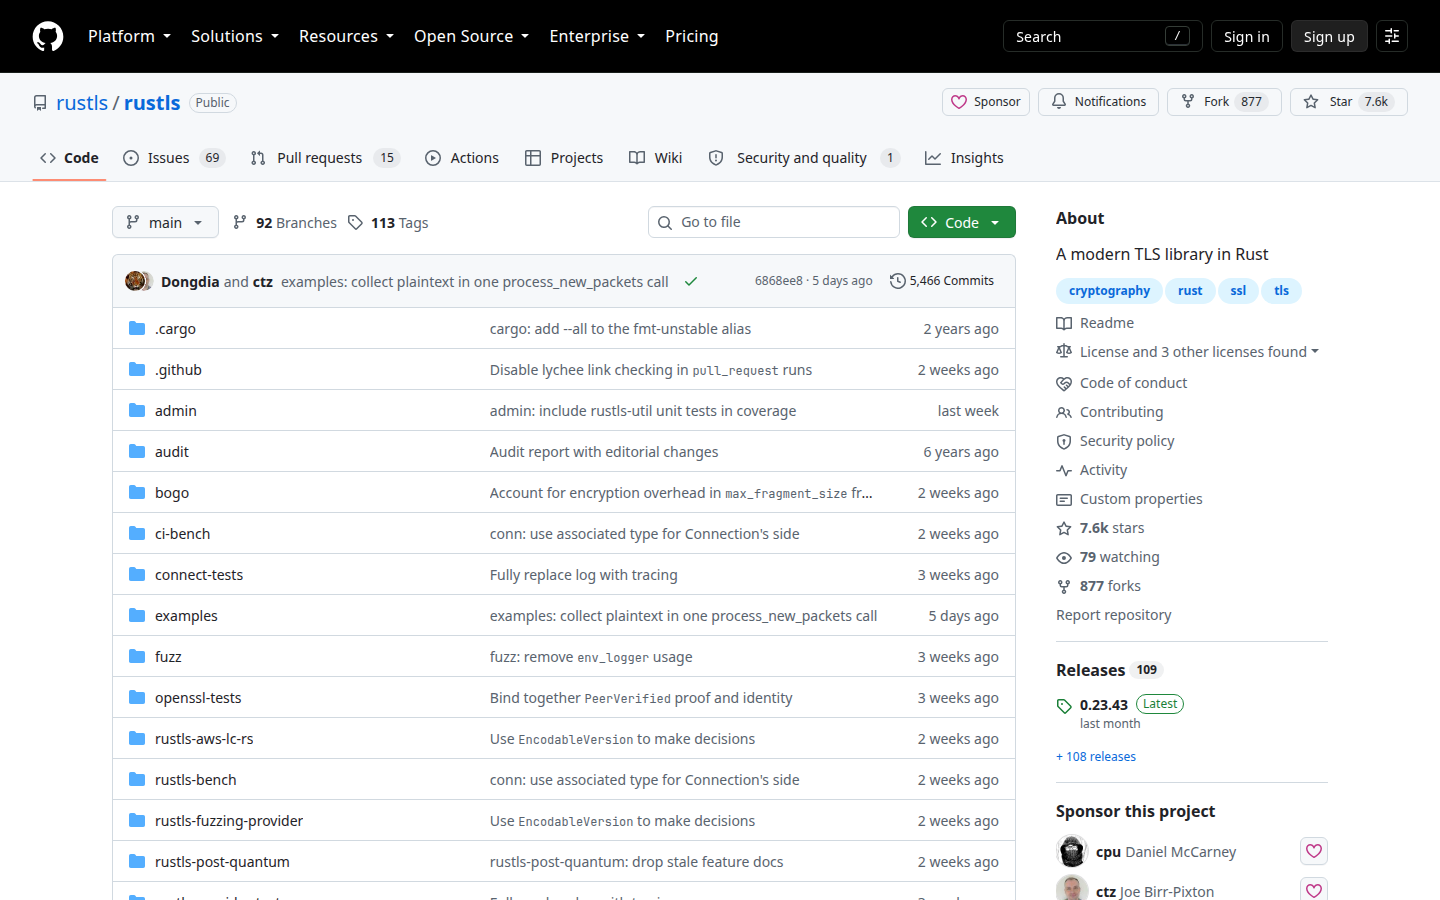Open the Readme link with book icon
Screen dimensions: 1440x900
click(1095, 323)
